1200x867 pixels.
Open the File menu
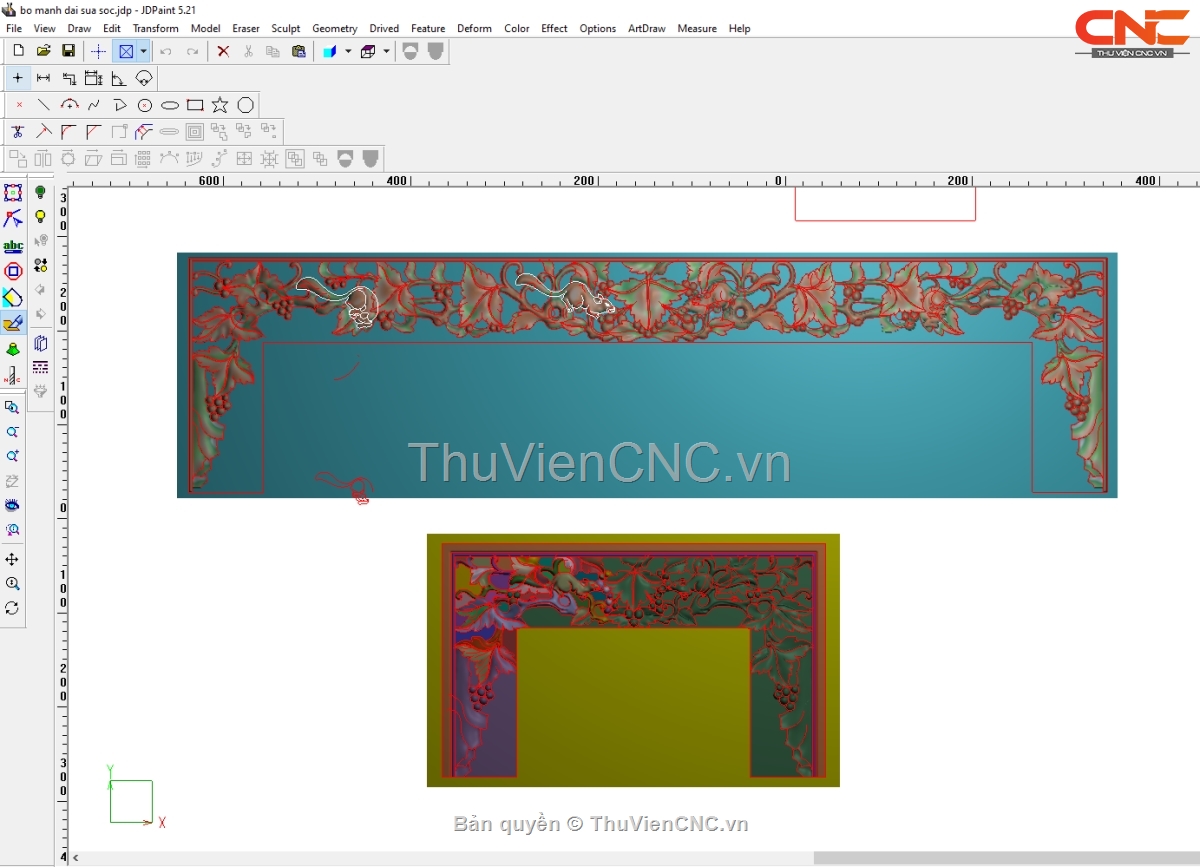(x=14, y=28)
